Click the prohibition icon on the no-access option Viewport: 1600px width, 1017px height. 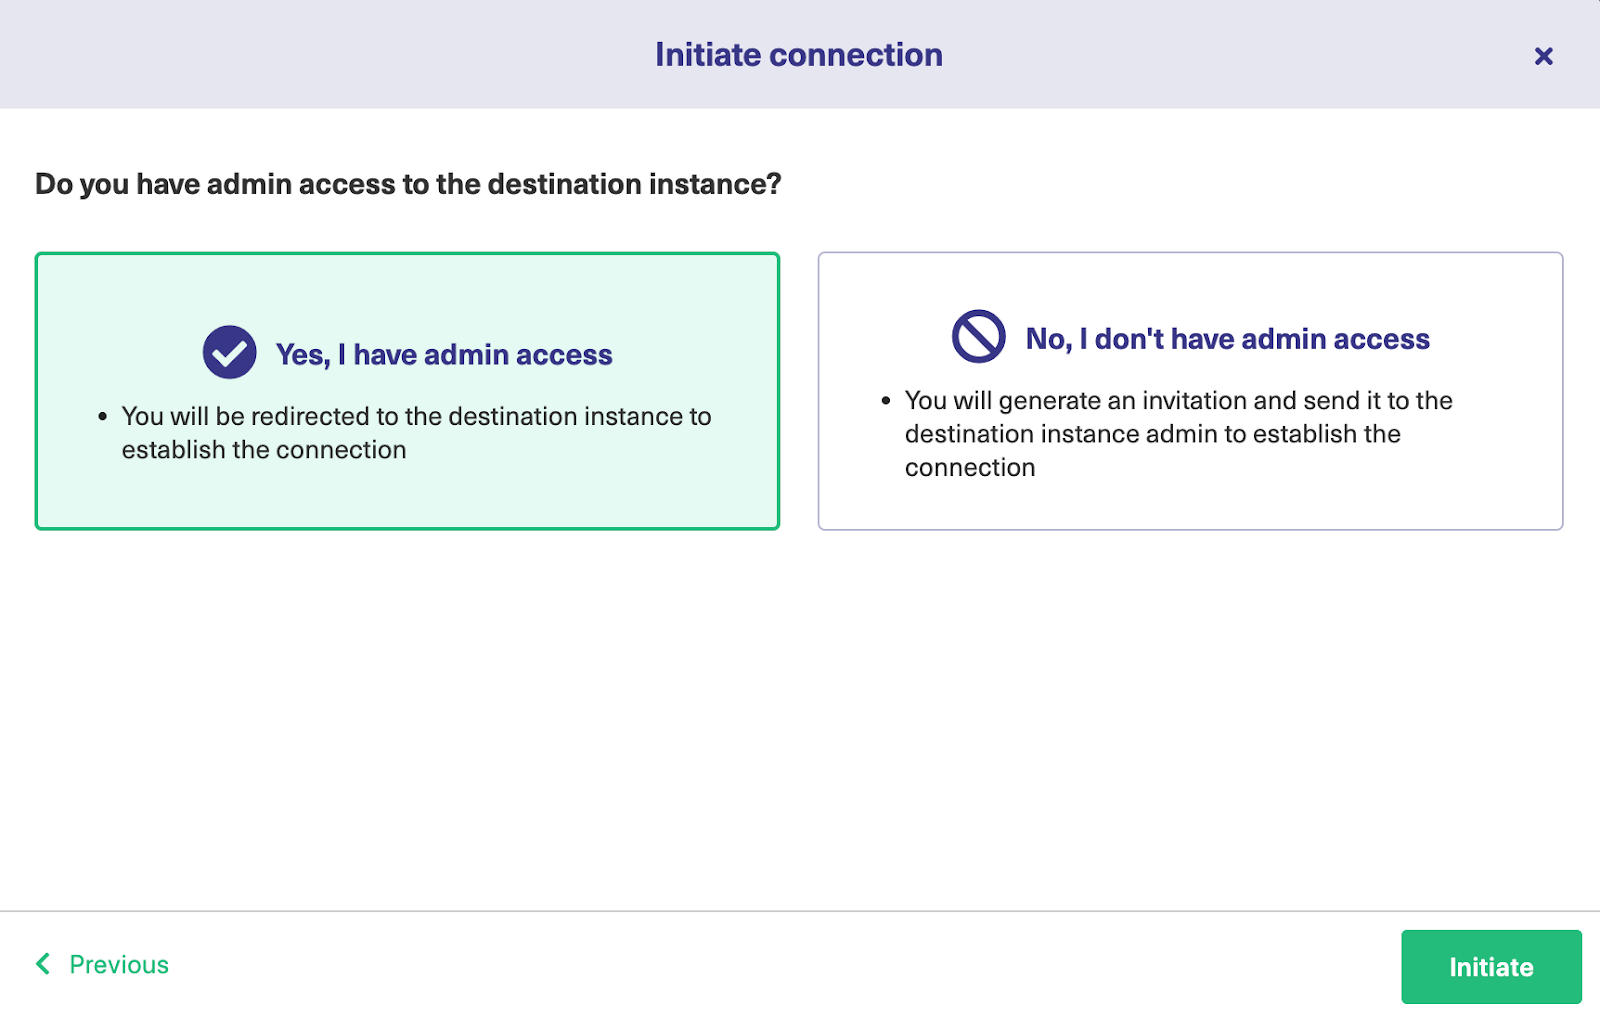977,336
